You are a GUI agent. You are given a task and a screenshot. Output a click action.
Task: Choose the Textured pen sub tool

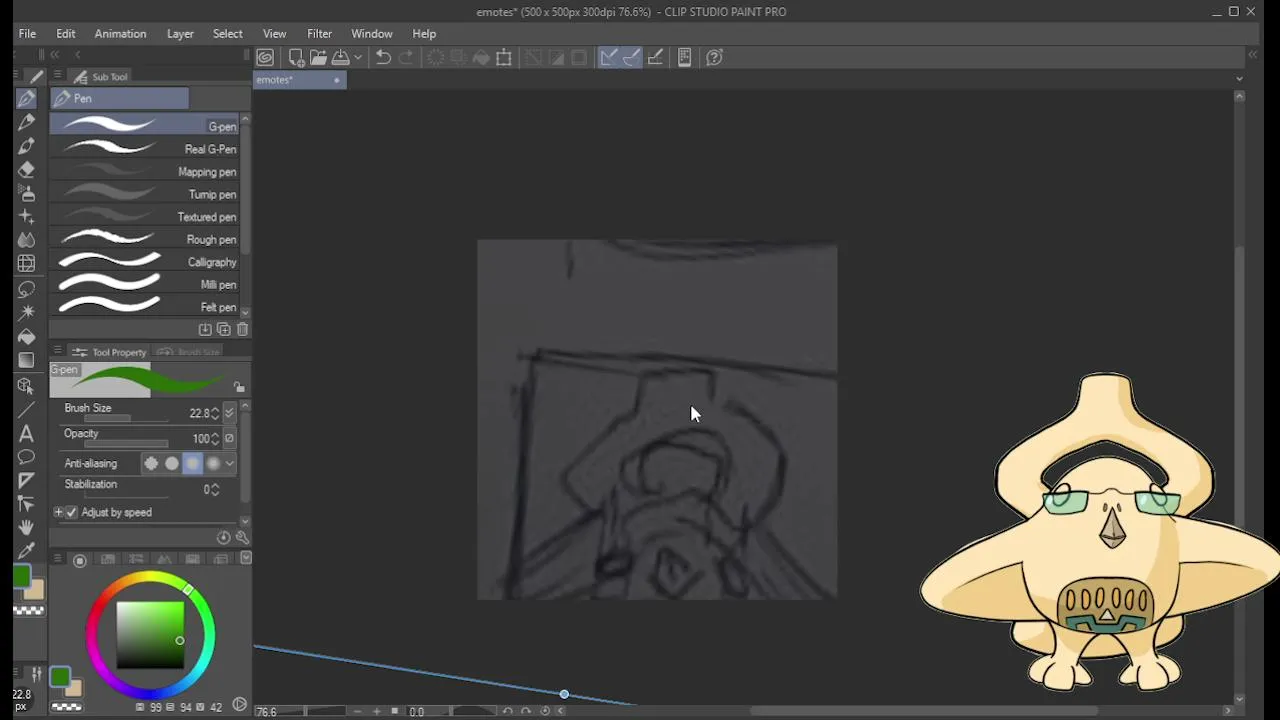tap(146, 217)
